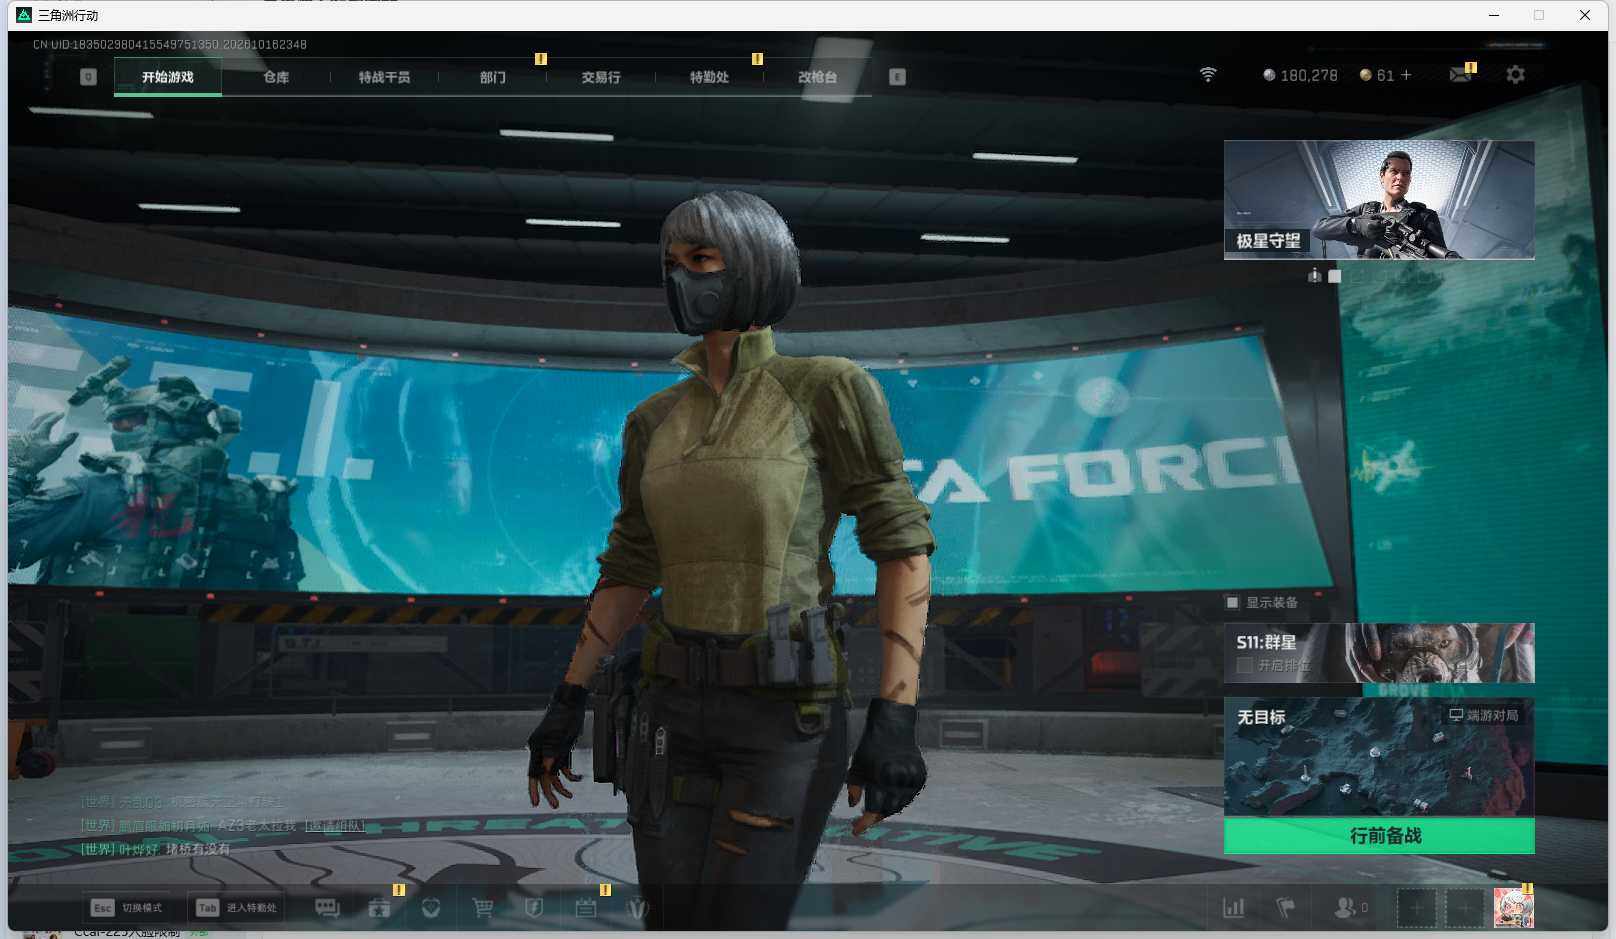Select the white square banner page indicator
This screenshot has height=939, width=1616.
tap(1334, 276)
